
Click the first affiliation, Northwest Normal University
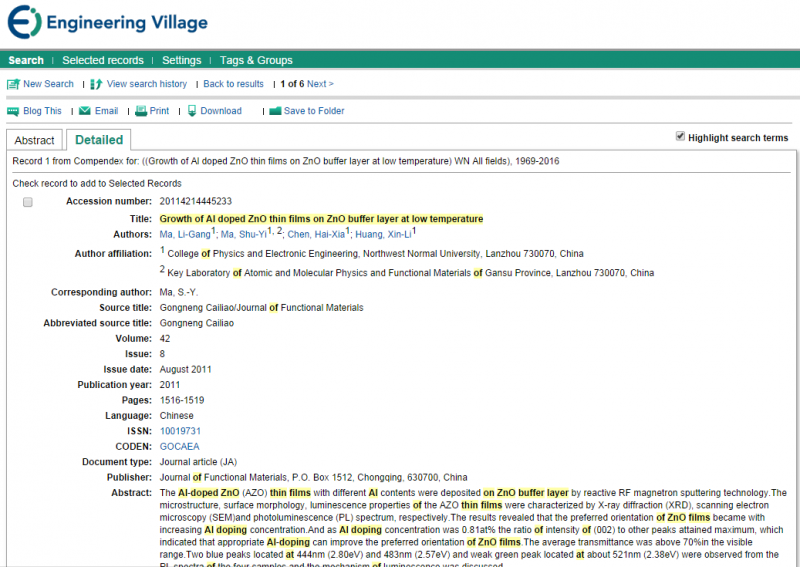tap(376, 254)
